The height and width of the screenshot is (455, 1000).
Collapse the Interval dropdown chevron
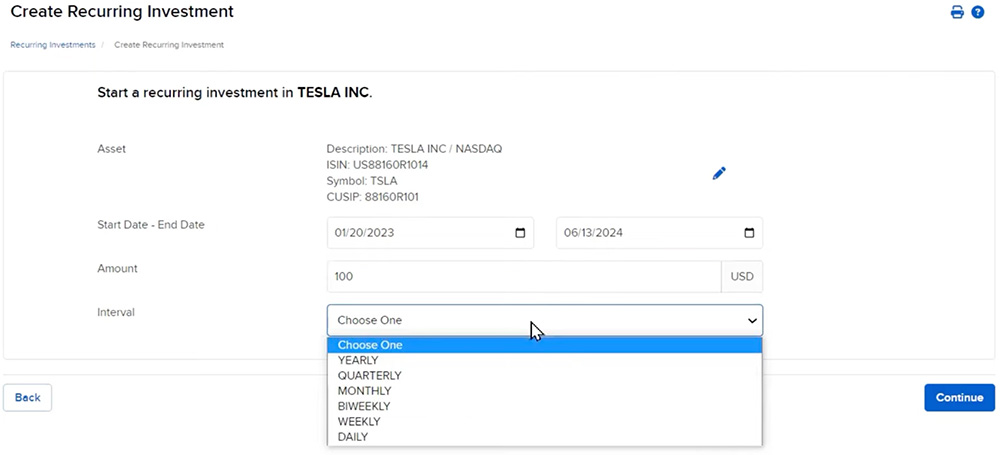click(x=752, y=320)
